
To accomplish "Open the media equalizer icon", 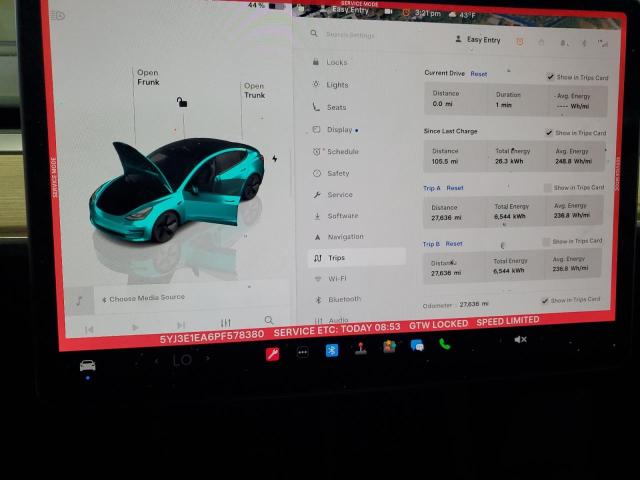I will [x=225, y=323].
